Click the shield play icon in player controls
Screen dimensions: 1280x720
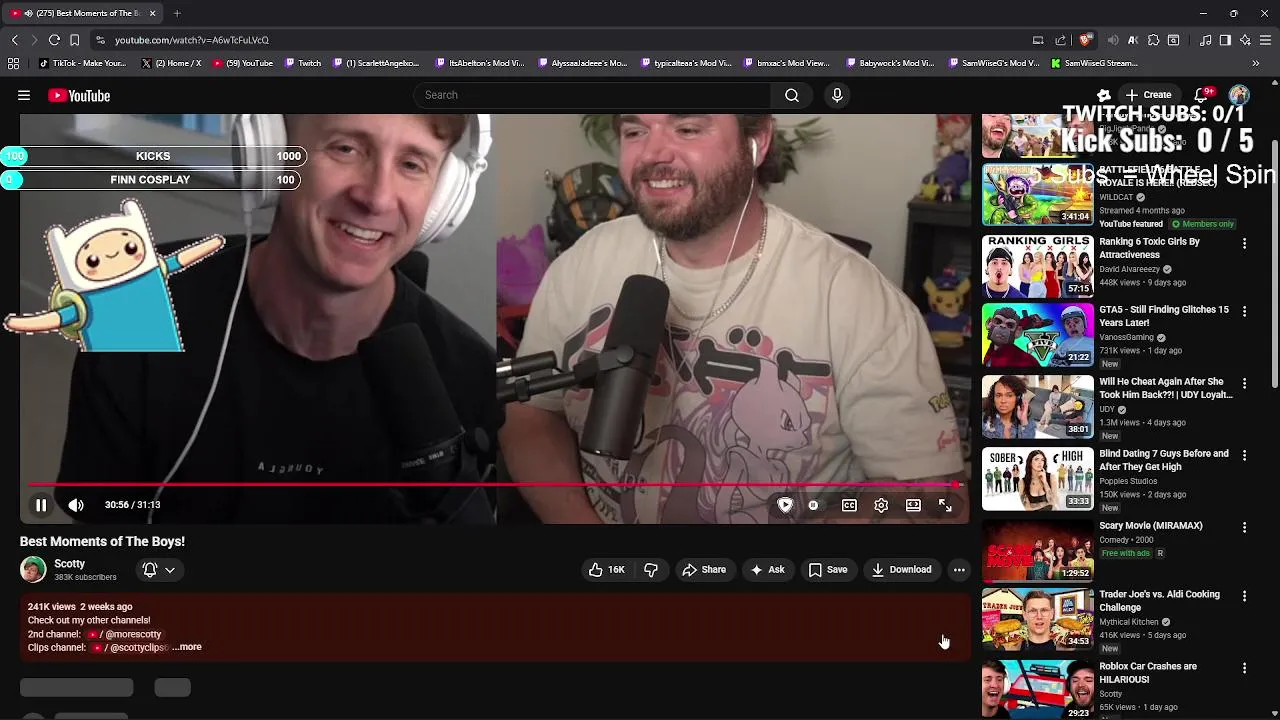pyautogui.click(x=785, y=505)
